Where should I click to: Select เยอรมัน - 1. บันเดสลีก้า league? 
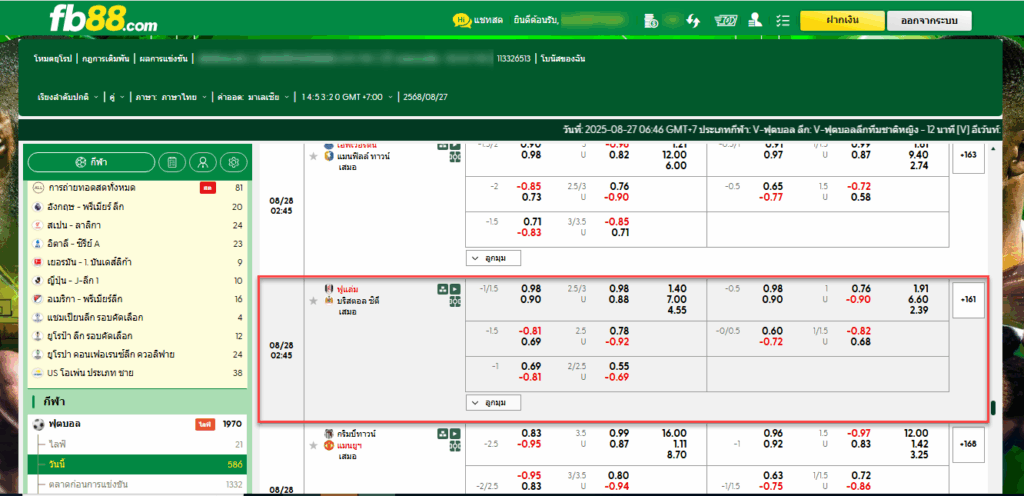(x=137, y=262)
